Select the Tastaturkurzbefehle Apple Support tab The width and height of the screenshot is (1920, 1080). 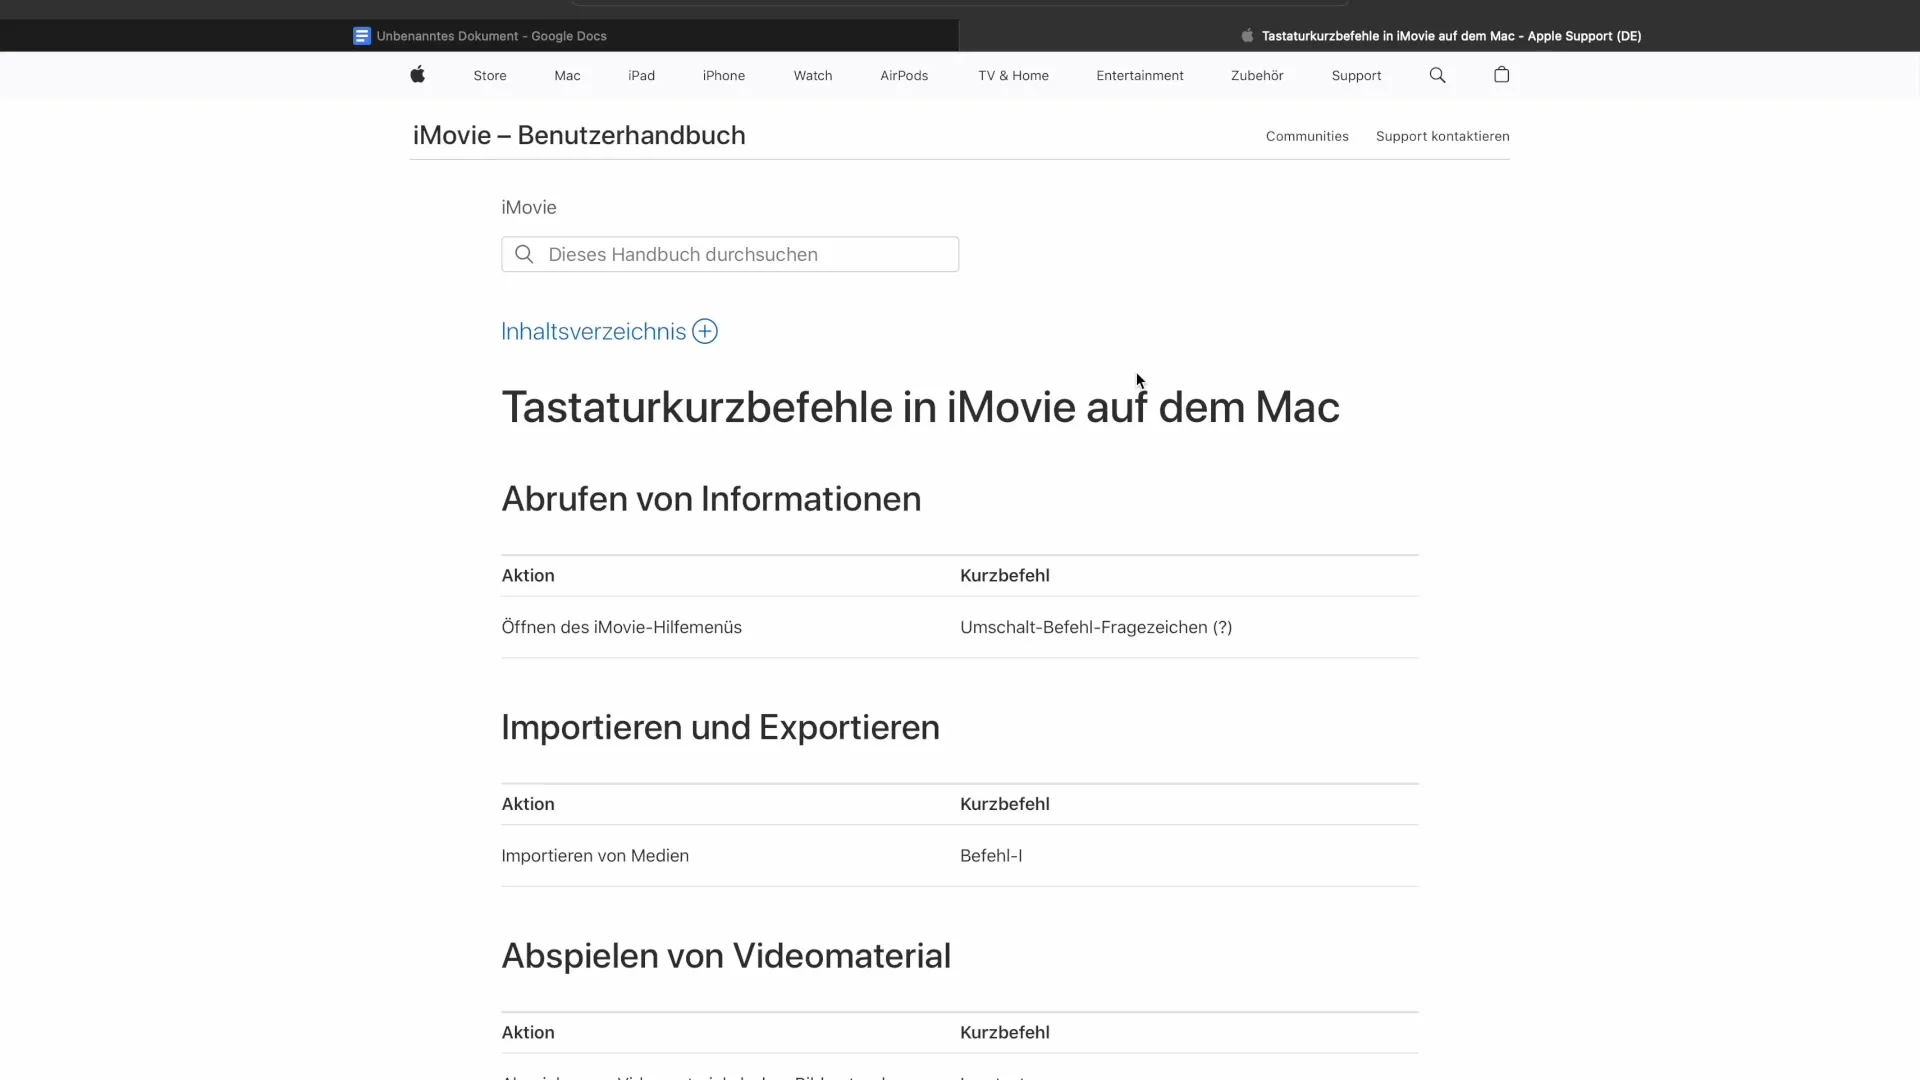(x=1440, y=36)
